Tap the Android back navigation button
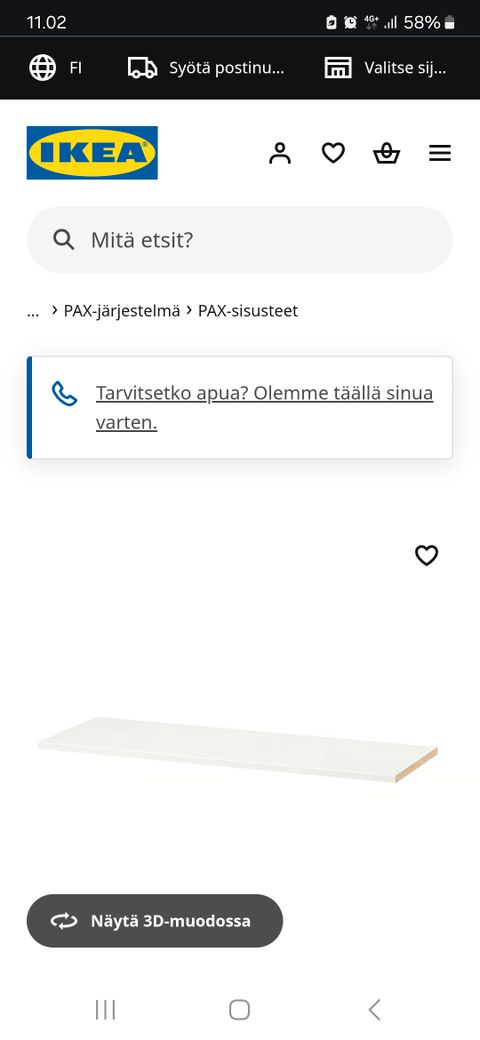The height and width of the screenshot is (1040, 480). [x=375, y=1009]
